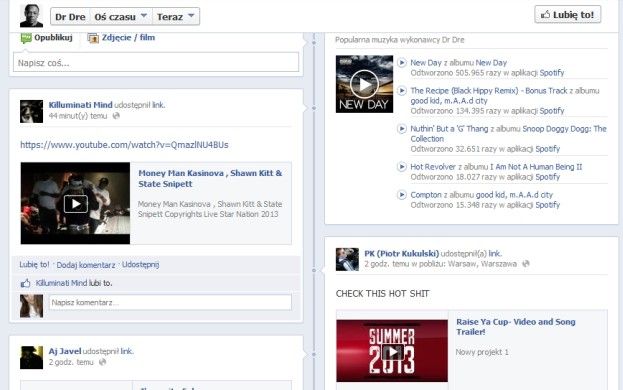
Task: Click globe privacy icon on Piotr Kukulski post
Action: tap(526, 264)
